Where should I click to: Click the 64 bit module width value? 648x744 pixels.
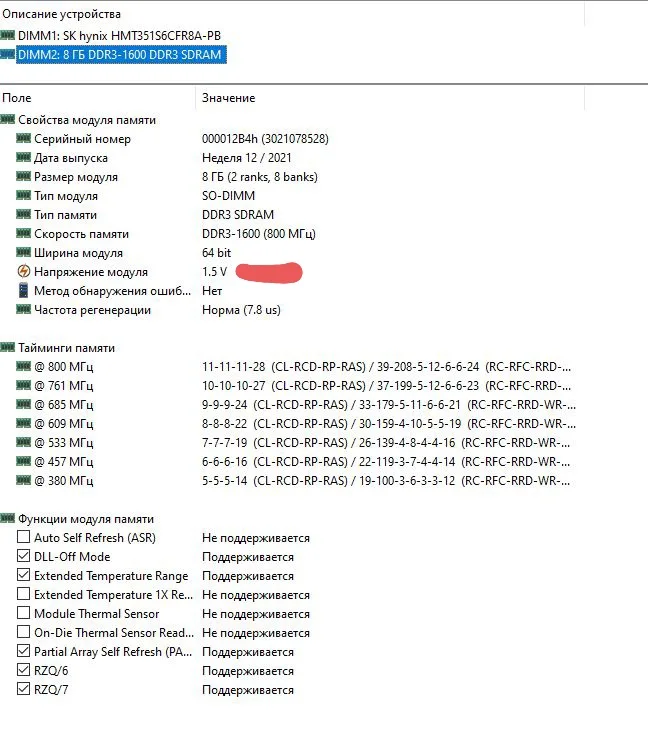[x=217, y=252]
